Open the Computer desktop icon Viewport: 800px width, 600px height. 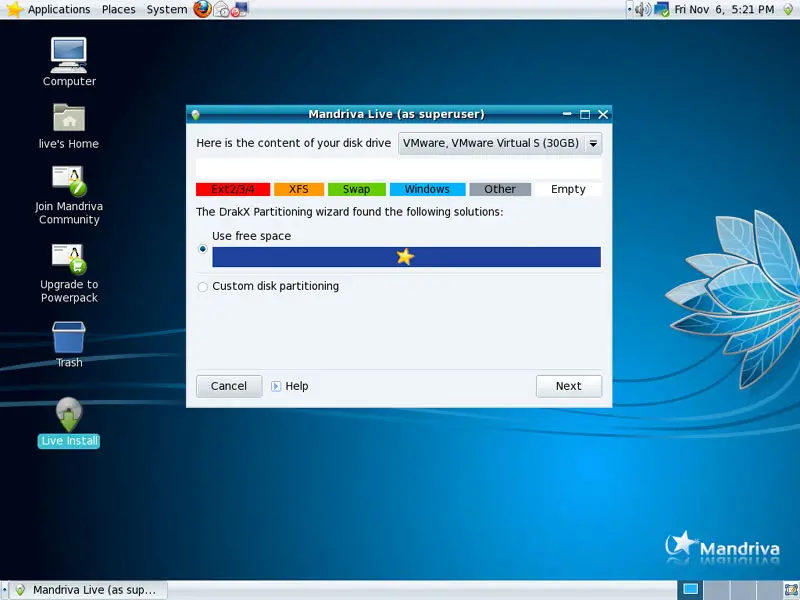coord(69,55)
